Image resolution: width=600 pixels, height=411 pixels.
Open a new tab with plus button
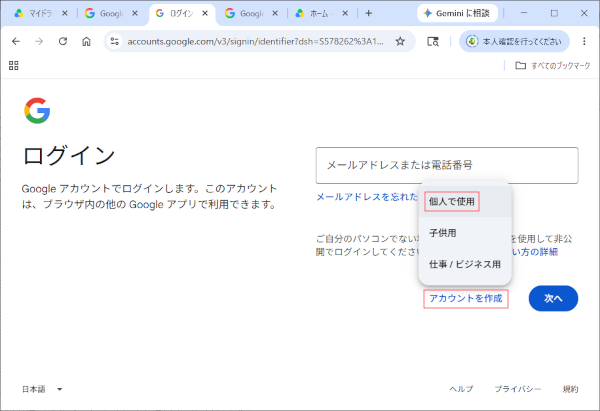point(368,13)
